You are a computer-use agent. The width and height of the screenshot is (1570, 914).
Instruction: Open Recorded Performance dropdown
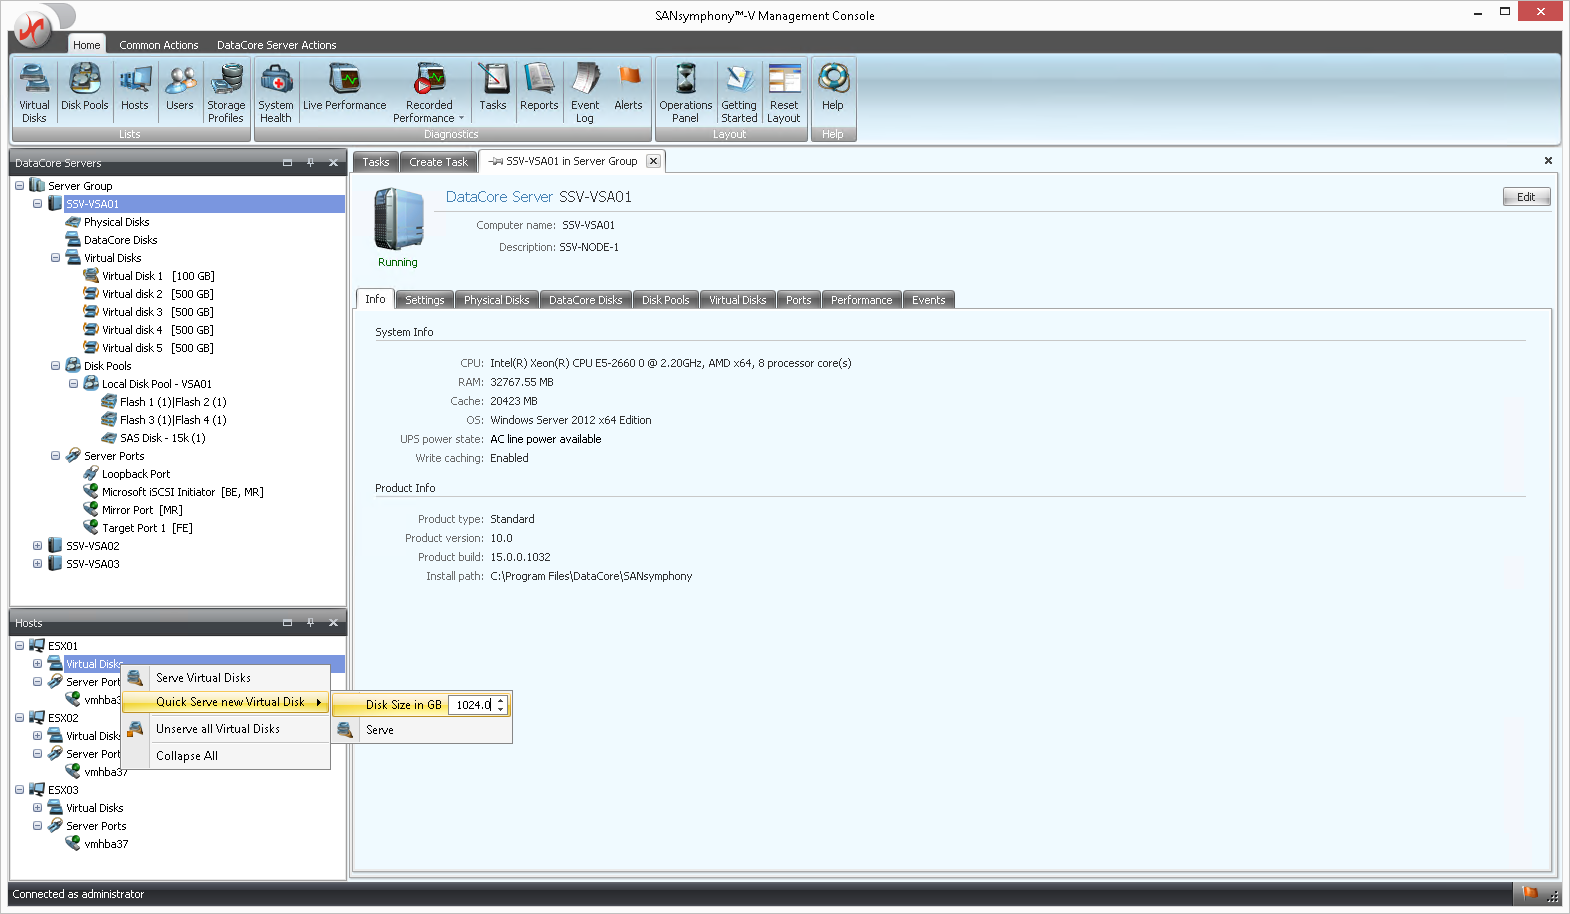429,92
